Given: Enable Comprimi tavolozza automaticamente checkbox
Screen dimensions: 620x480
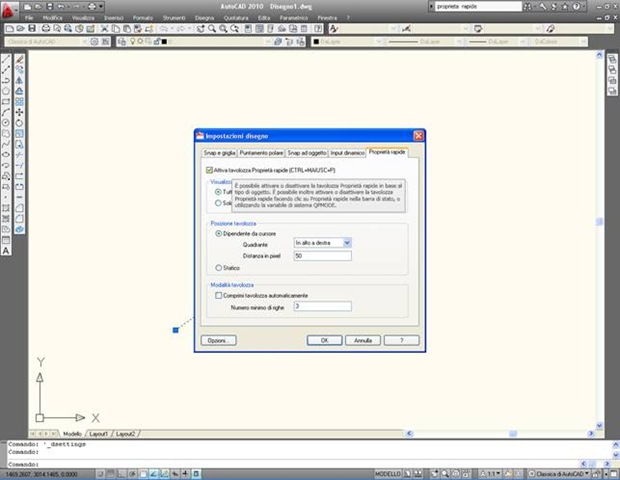Looking at the screenshot, I should click(219, 295).
